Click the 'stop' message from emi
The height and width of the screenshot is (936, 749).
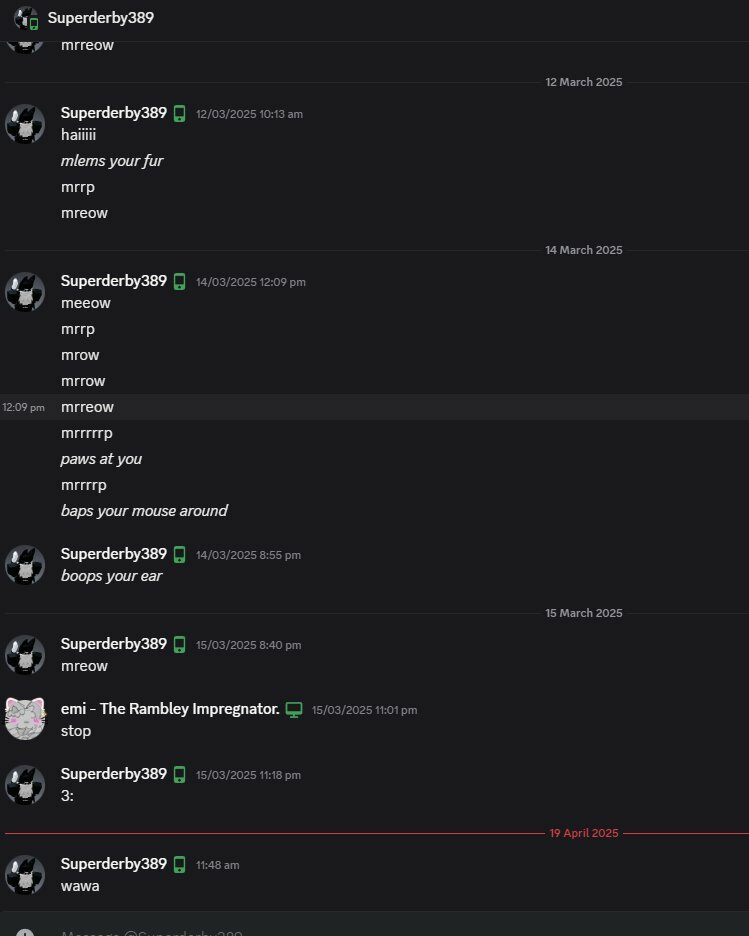click(76, 731)
